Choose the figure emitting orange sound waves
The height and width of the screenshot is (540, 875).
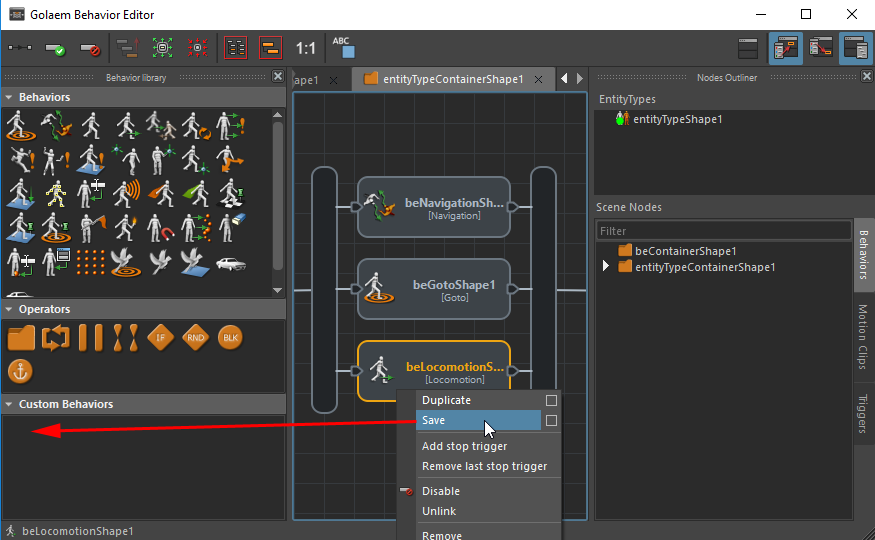[x=127, y=194]
